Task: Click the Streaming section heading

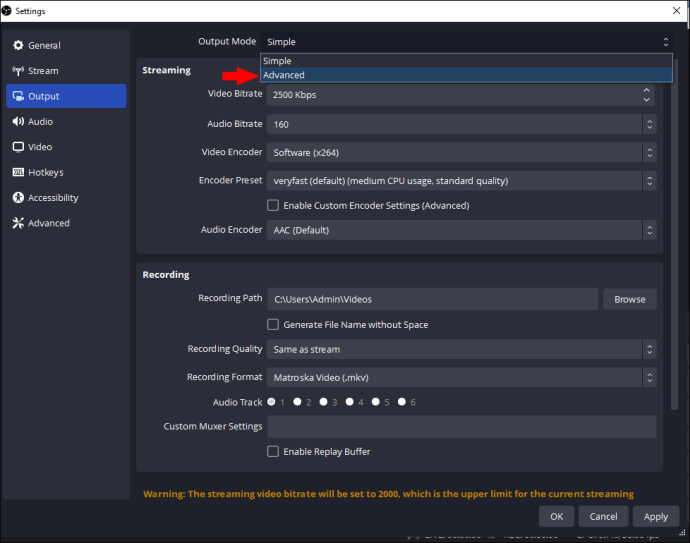Action: [166, 70]
